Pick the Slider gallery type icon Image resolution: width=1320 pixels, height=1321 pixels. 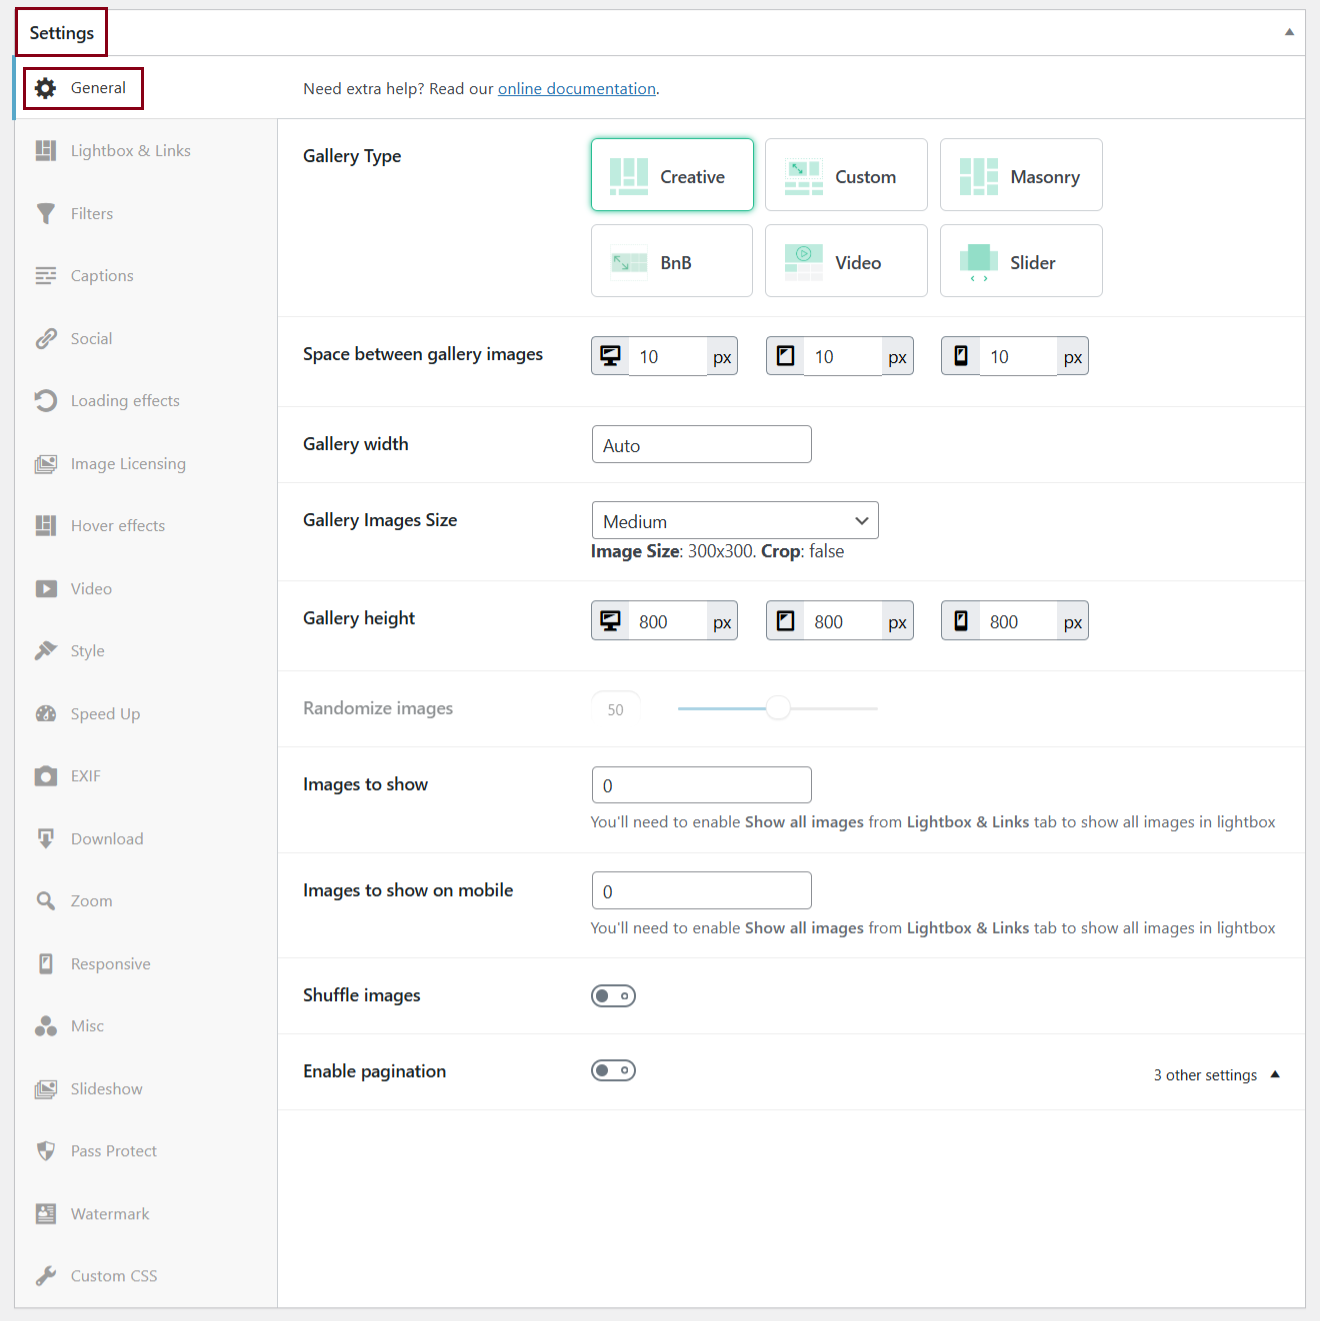978,261
